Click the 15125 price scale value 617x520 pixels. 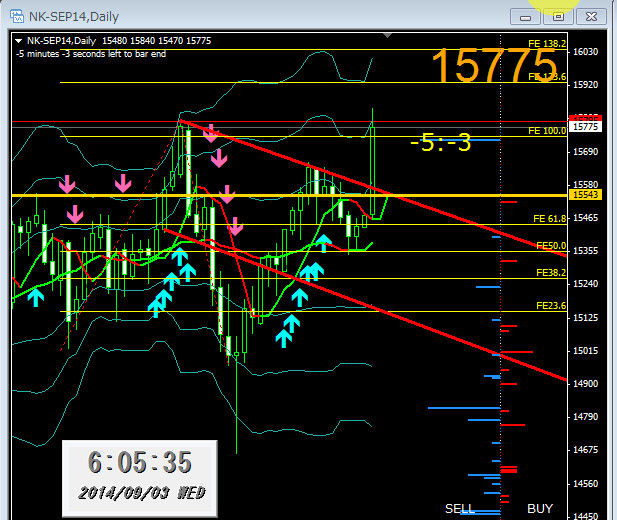coord(586,318)
